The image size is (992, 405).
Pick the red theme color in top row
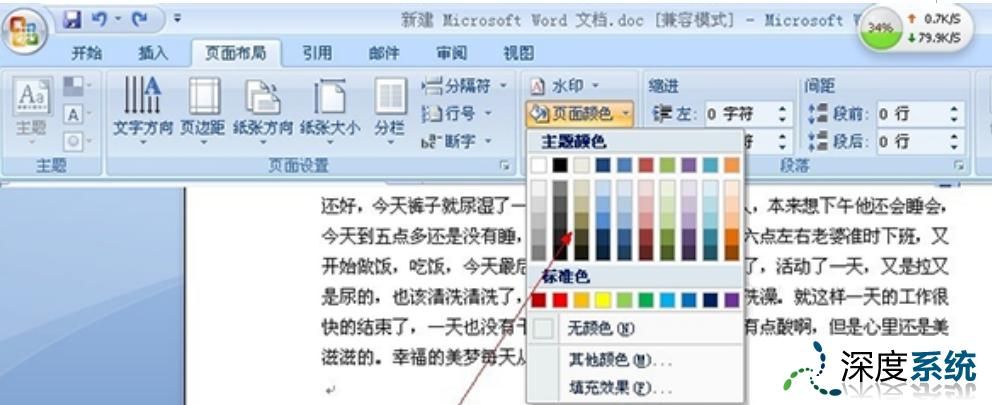(x=646, y=165)
